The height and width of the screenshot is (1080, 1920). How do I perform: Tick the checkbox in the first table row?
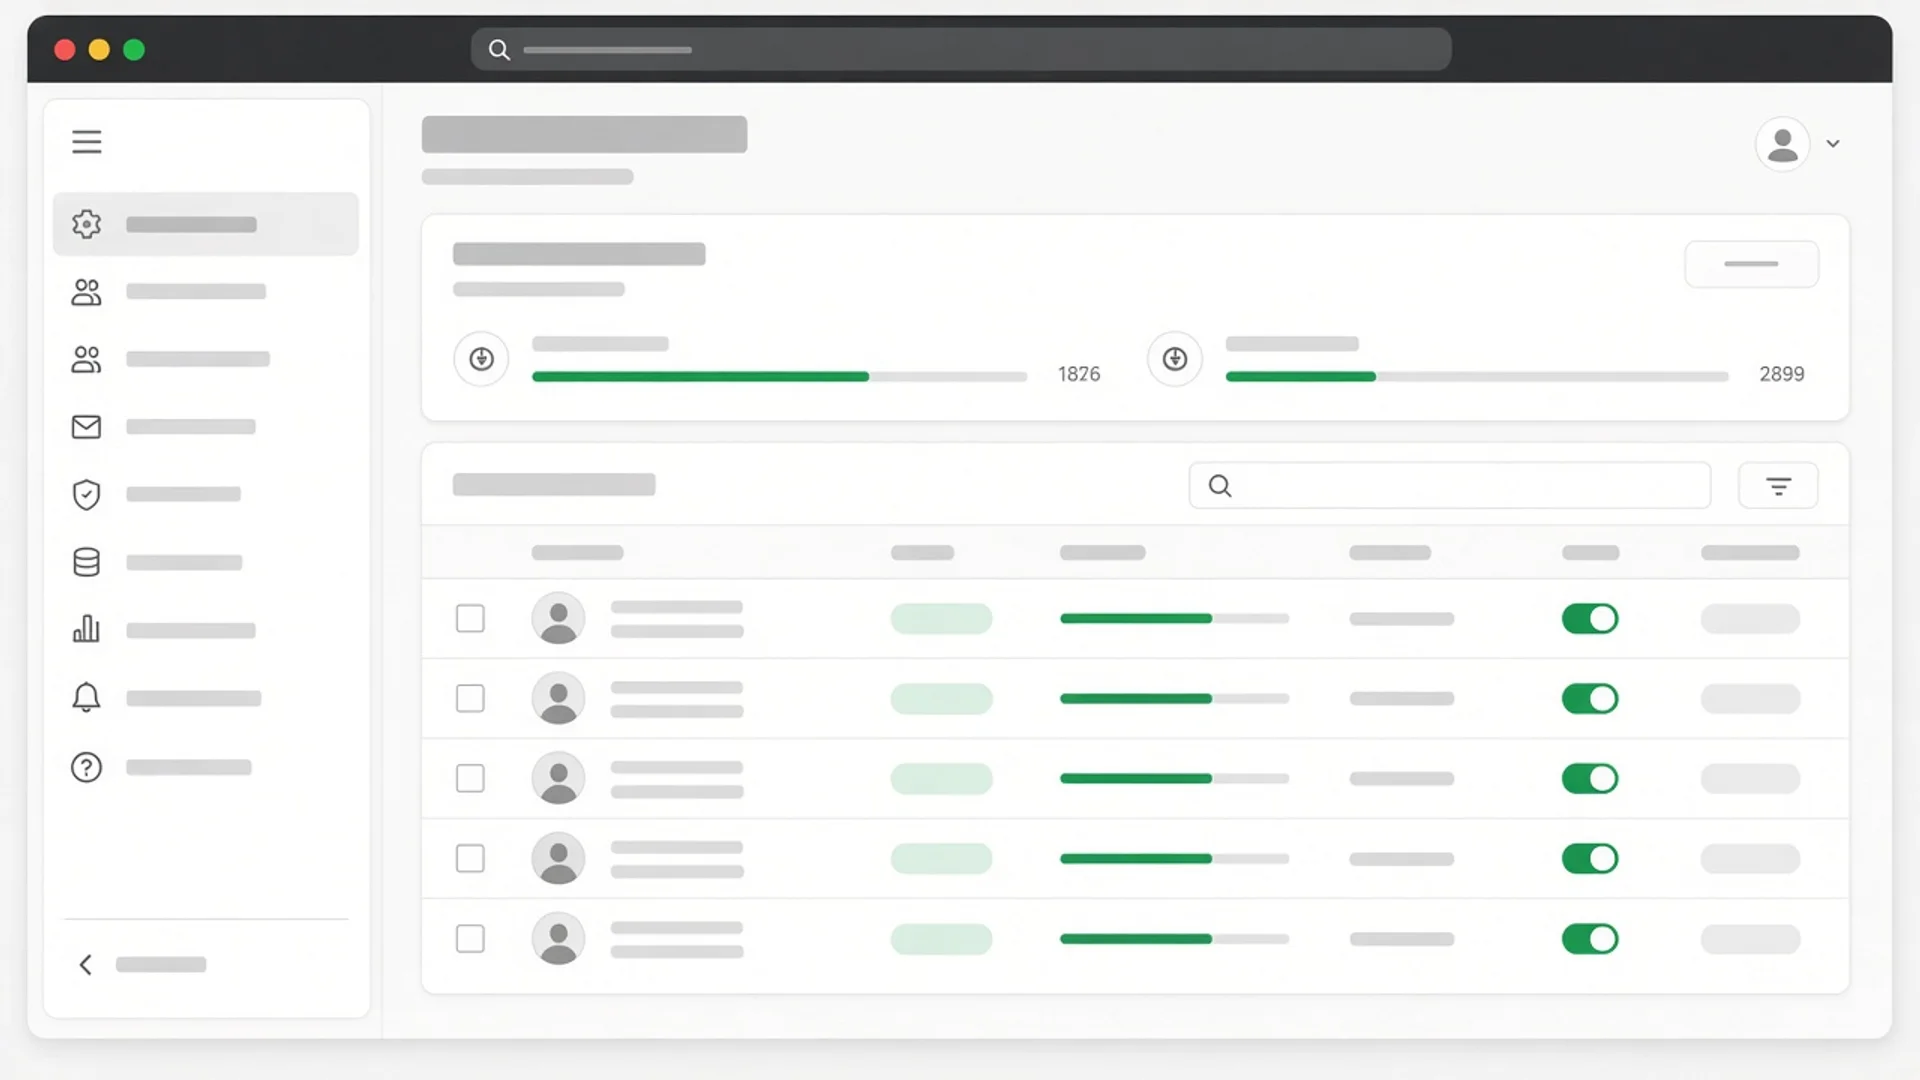click(x=470, y=618)
